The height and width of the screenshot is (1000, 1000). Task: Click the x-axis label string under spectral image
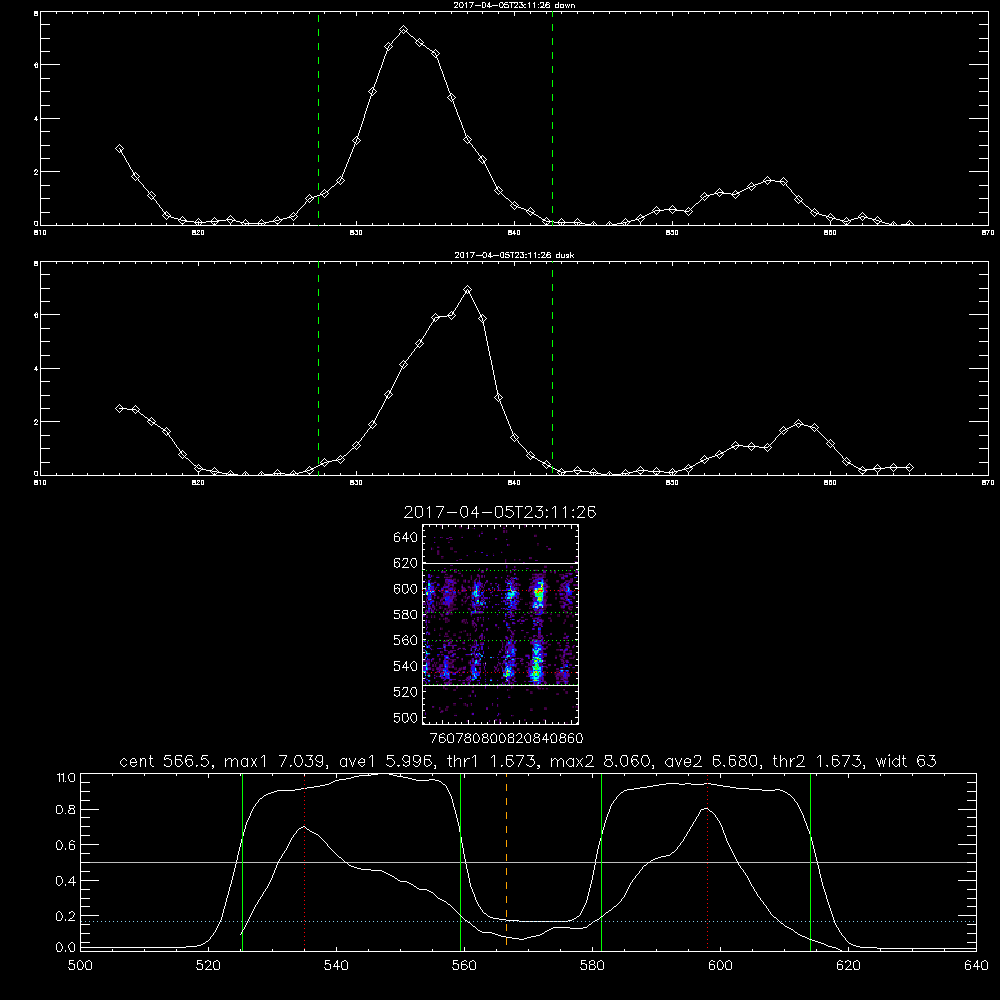pos(506,738)
